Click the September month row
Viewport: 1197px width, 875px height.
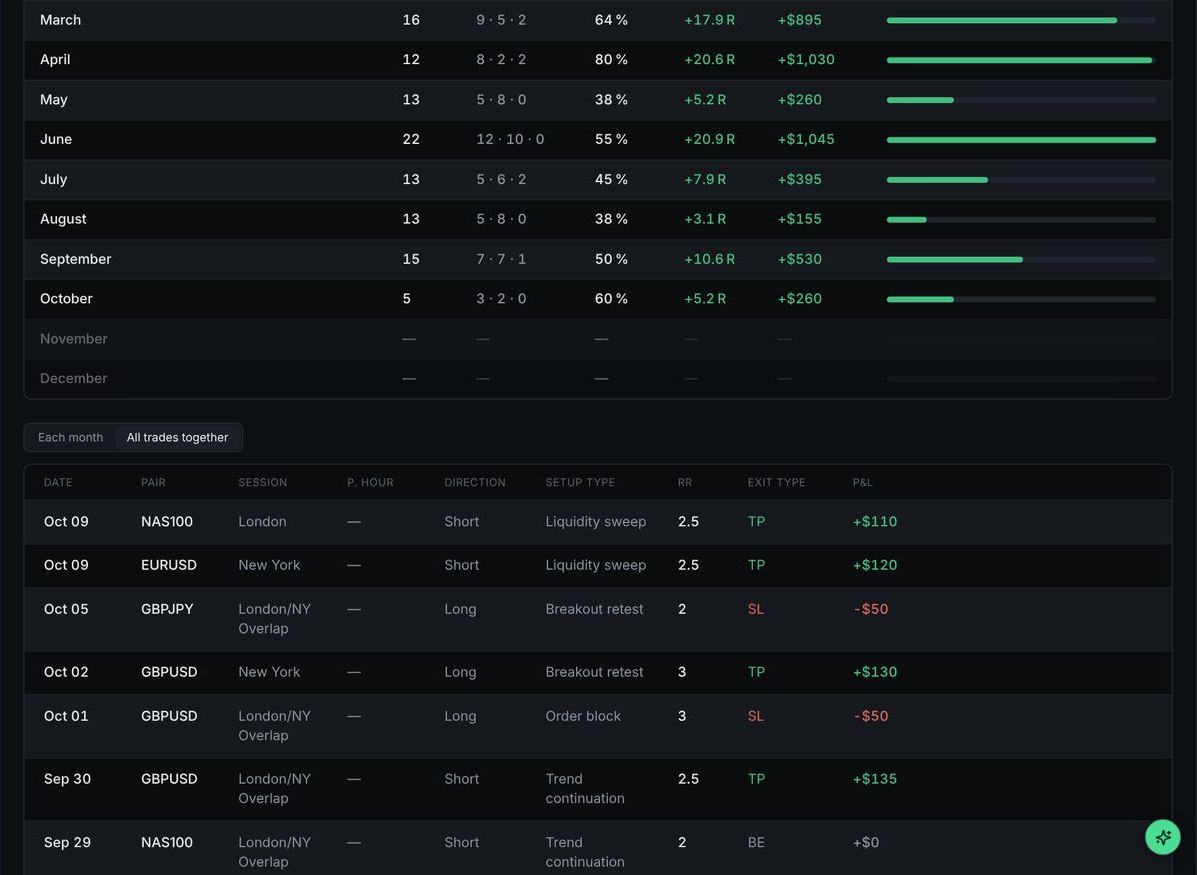[598, 260]
